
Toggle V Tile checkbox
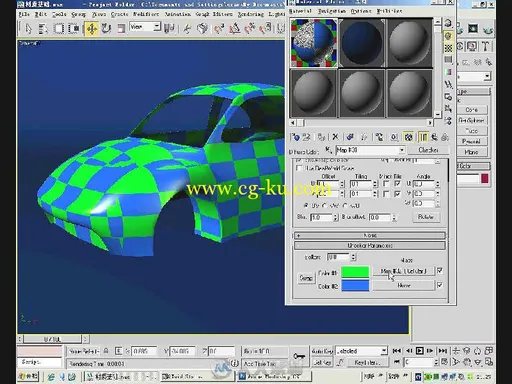397,194
